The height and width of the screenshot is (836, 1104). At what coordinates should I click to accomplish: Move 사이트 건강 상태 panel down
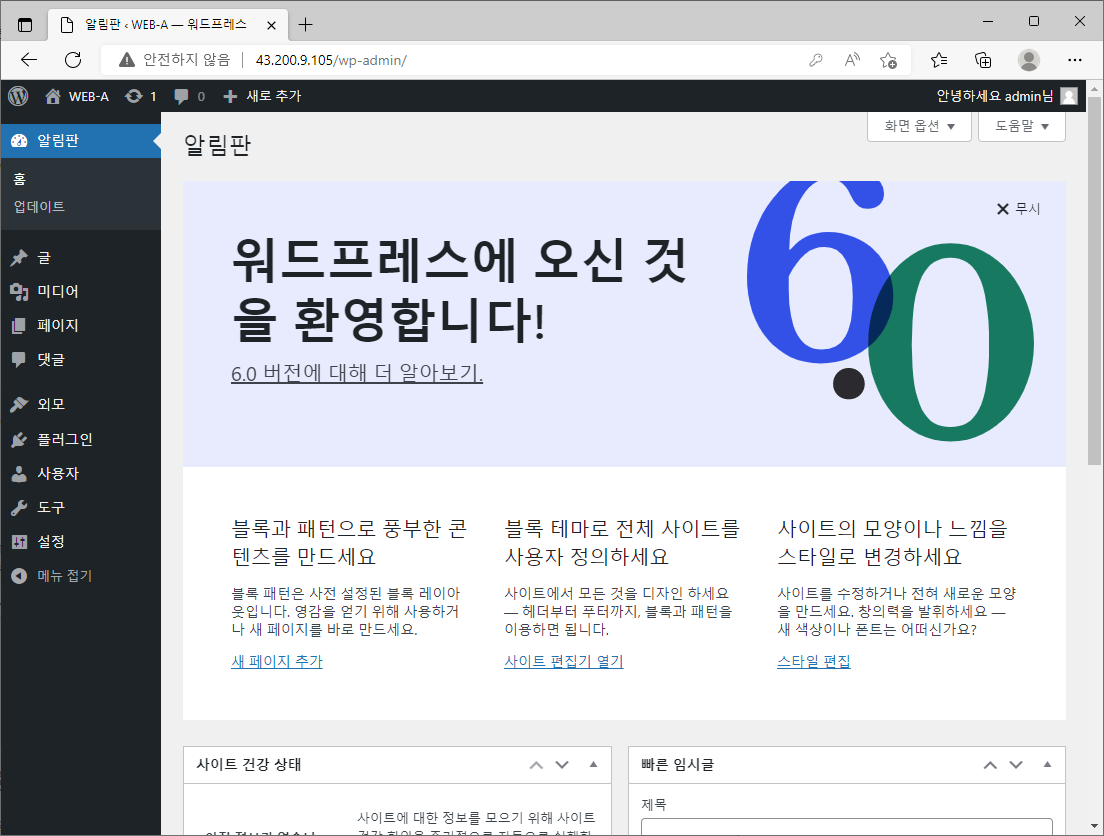point(562,765)
